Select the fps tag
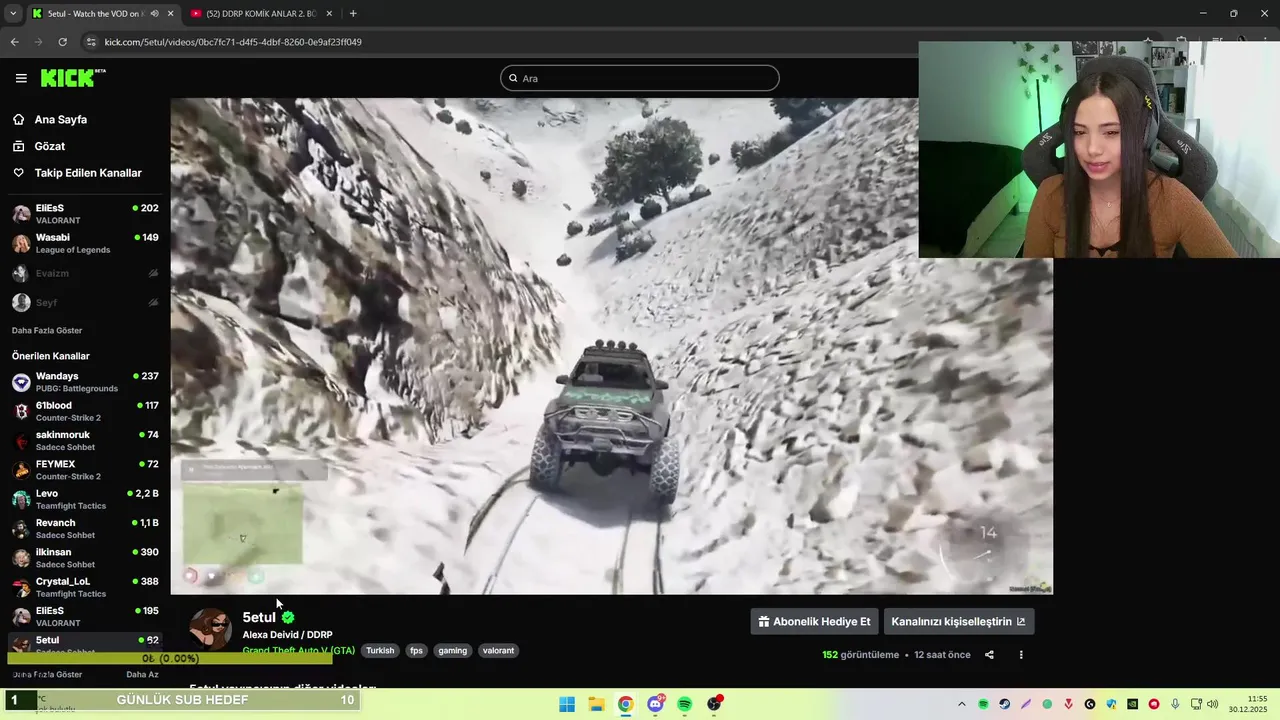The width and height of the screenshot is (1280, 720). click(x=416, y=650)
